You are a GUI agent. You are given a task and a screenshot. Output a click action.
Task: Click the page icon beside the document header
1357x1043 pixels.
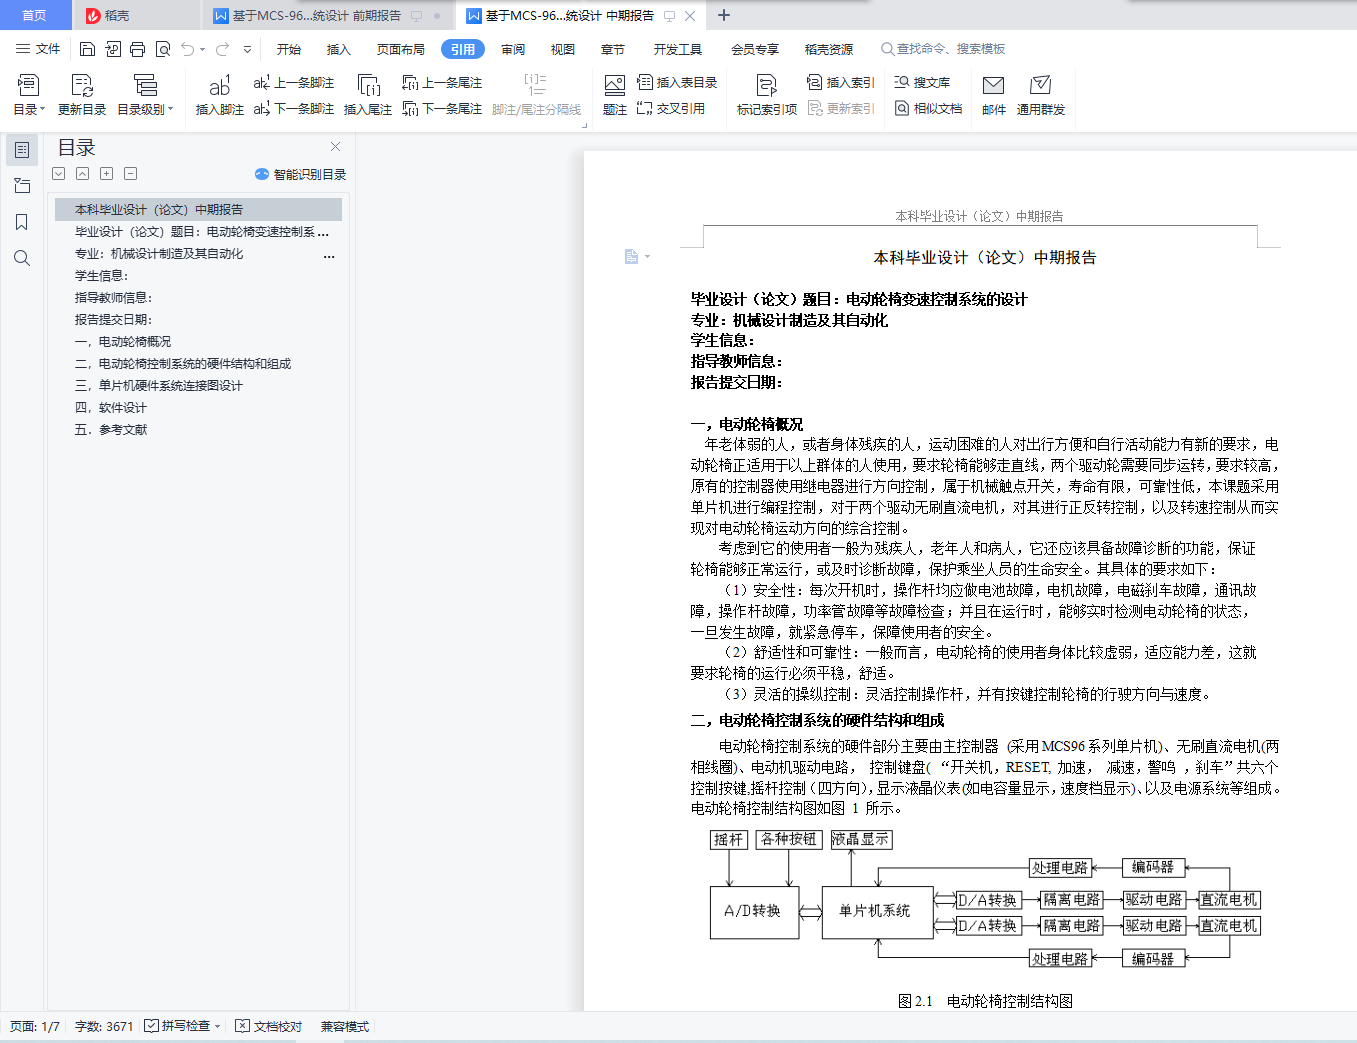(632, 257)
